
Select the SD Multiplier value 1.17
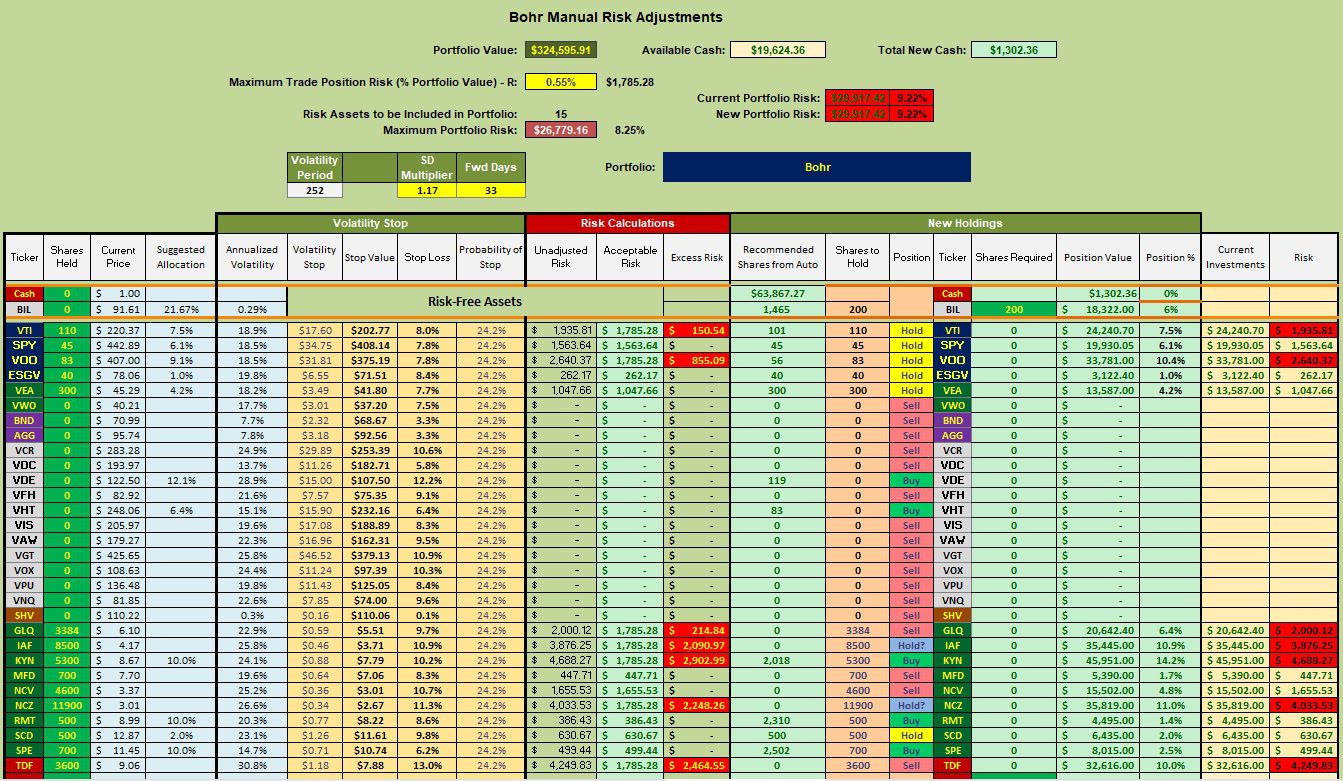[x=427, y=190]
